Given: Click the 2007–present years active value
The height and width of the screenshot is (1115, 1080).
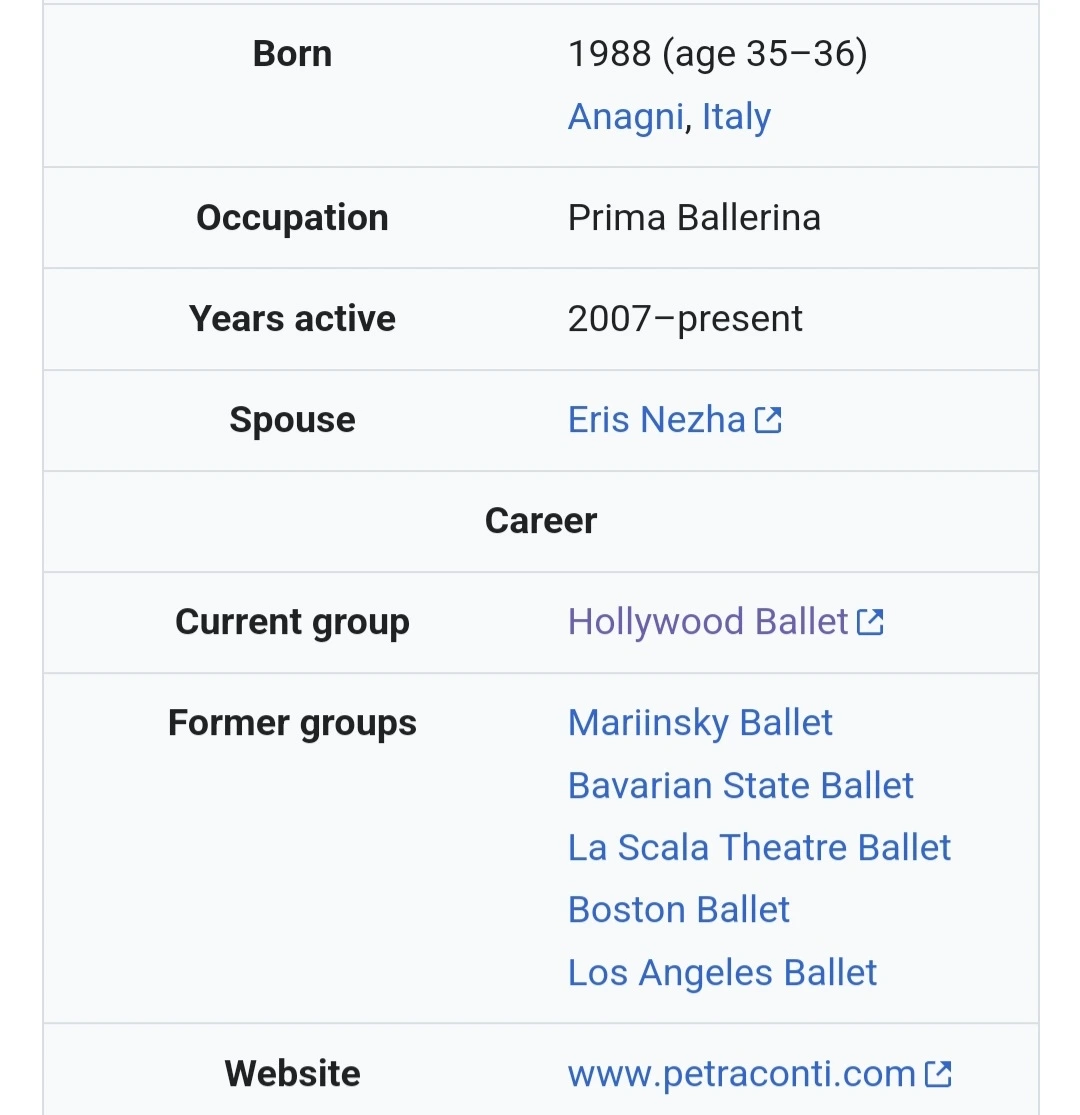Looking at the screenshot, I should [685, 319].
